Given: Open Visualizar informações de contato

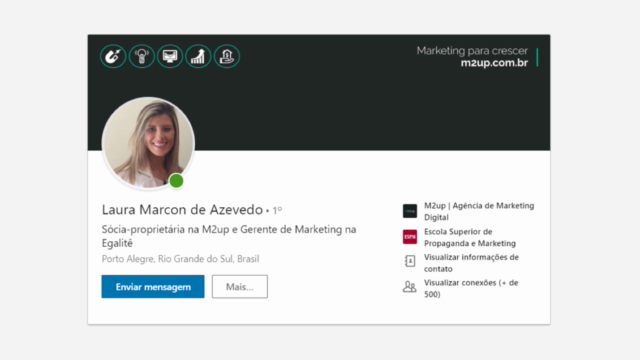Looking at the screenshot, I should [471, 263].
